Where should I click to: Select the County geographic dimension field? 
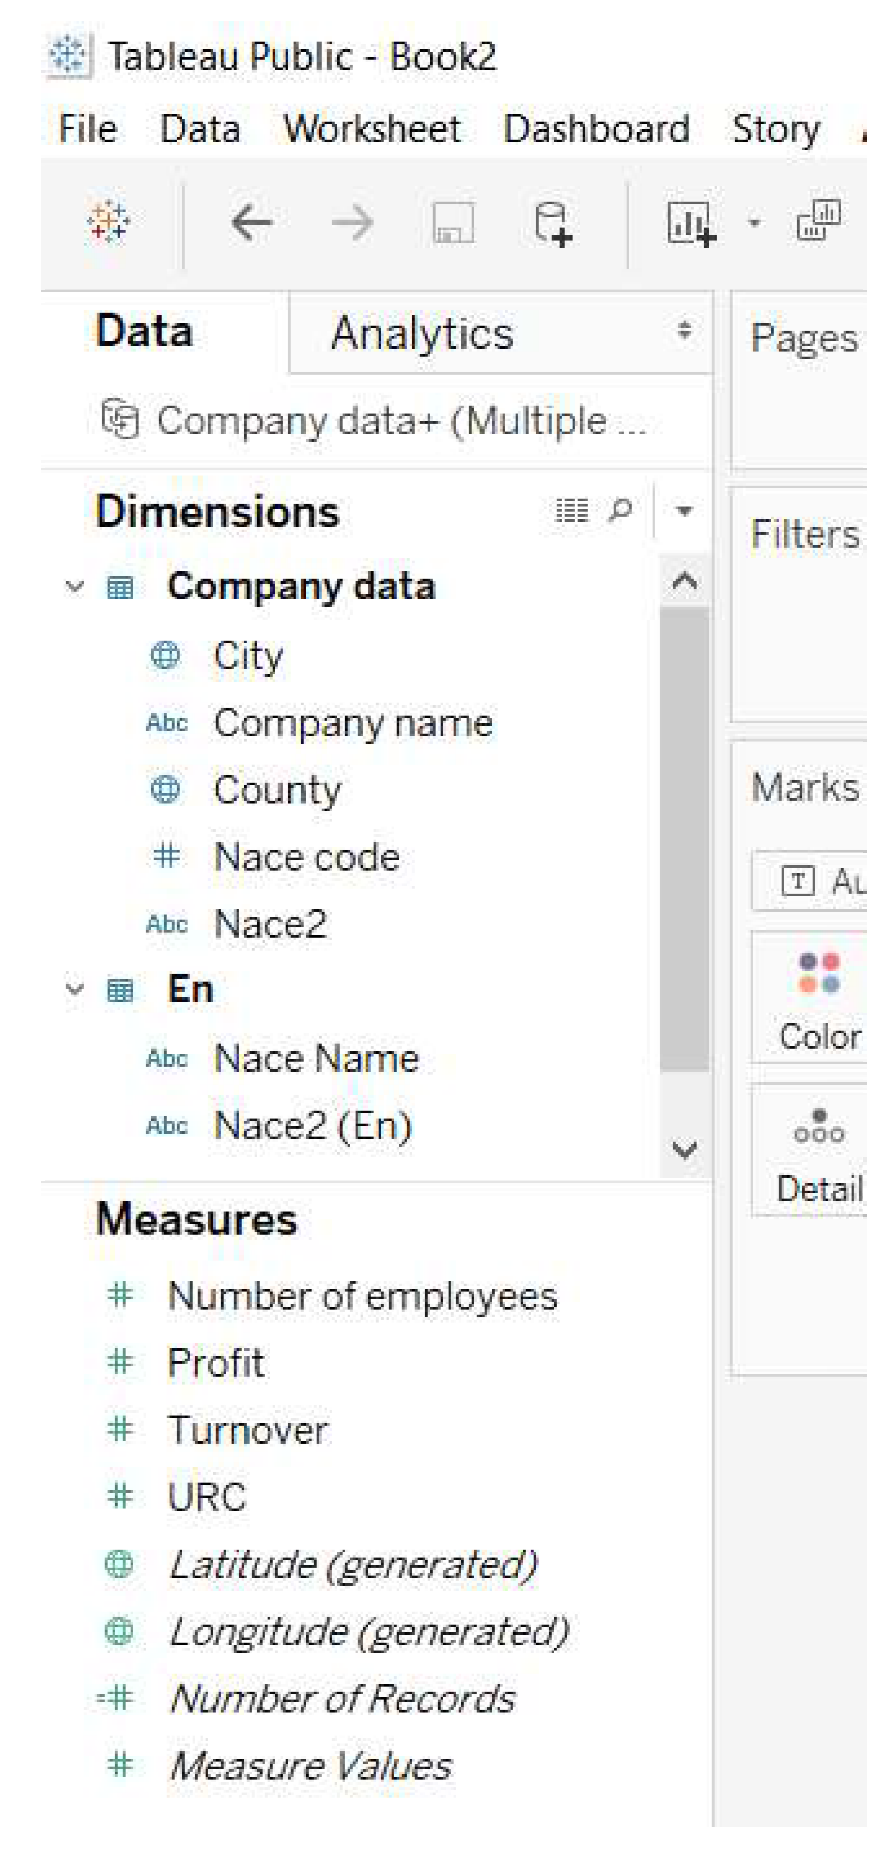pos(277,790)
